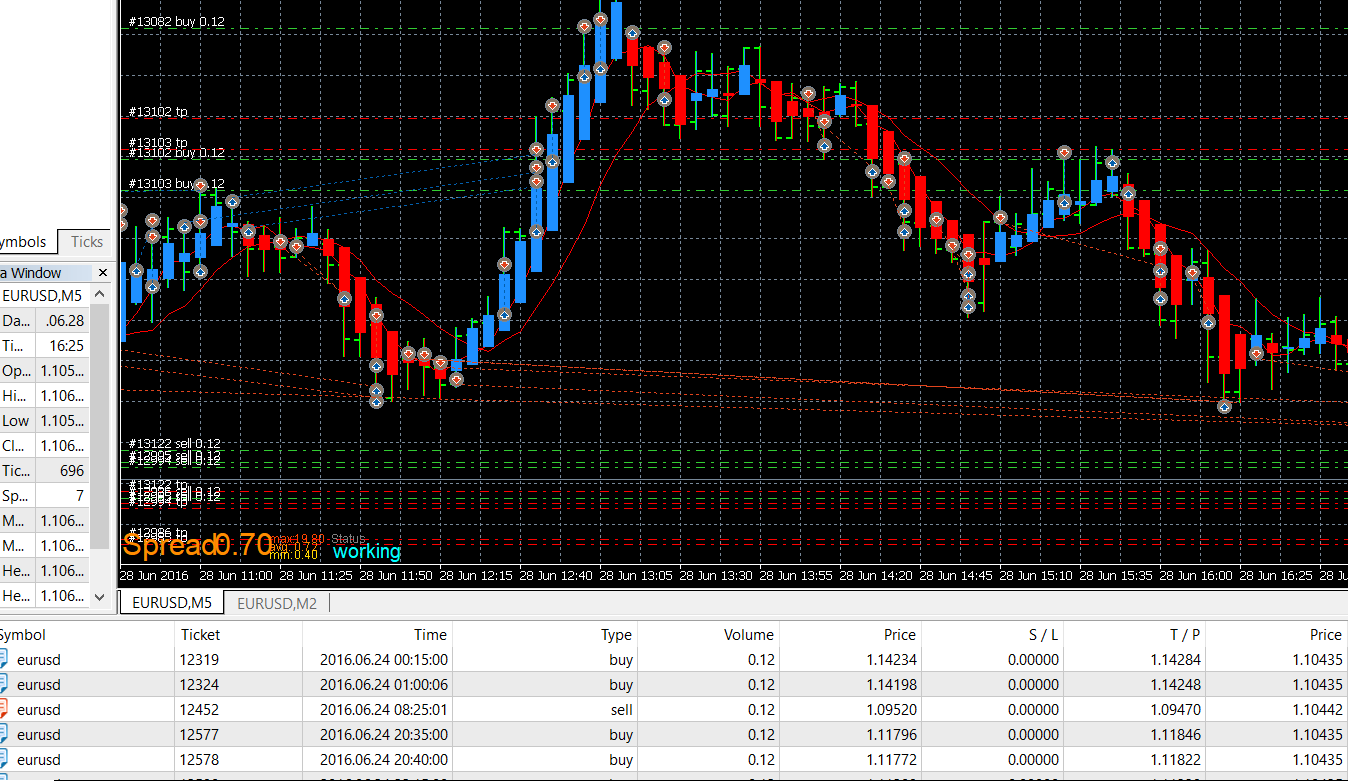Click the red sell order icon for ticket 12452

coord(3,710)
